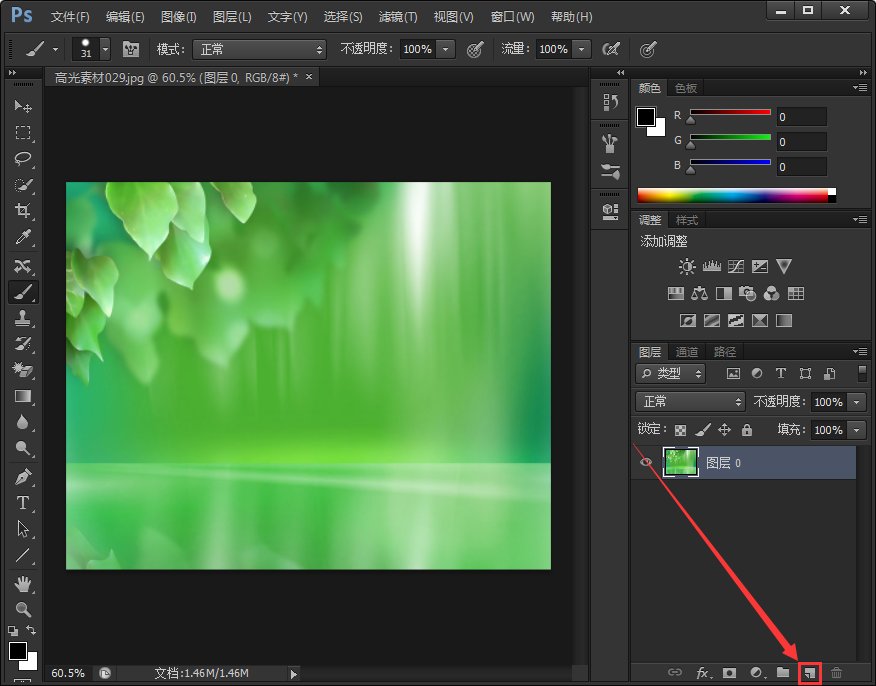Click the 图层 0 layer thumbnail
This screenshot has width=876, height=686.
click(680, 462)
